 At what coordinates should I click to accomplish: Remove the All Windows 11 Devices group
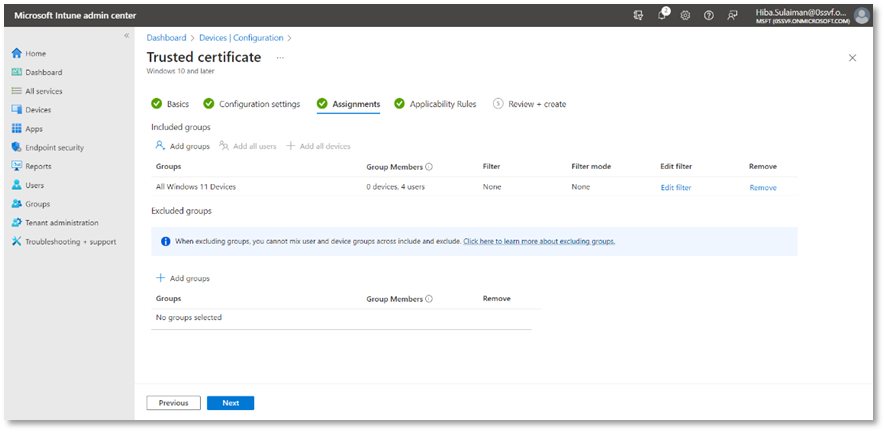point(762,188)
